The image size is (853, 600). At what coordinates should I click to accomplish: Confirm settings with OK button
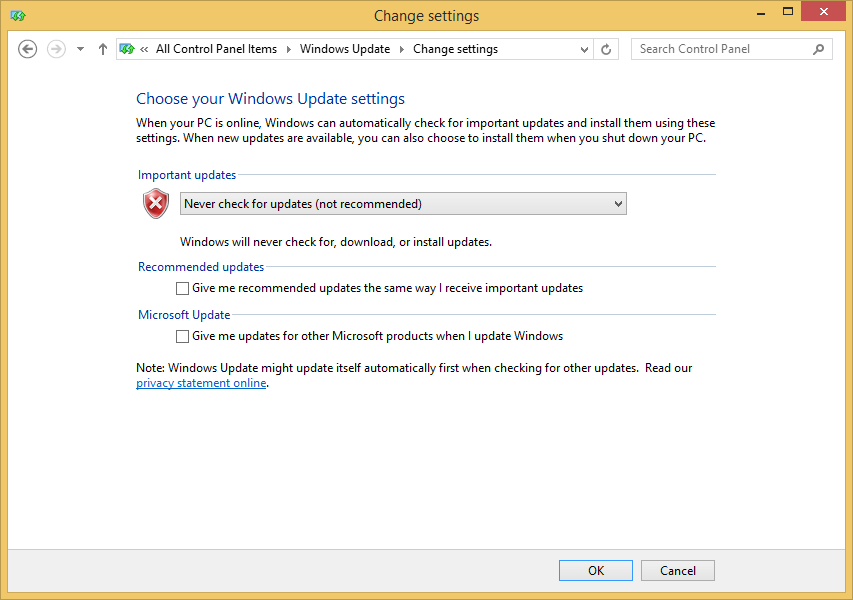coord(596,570)
